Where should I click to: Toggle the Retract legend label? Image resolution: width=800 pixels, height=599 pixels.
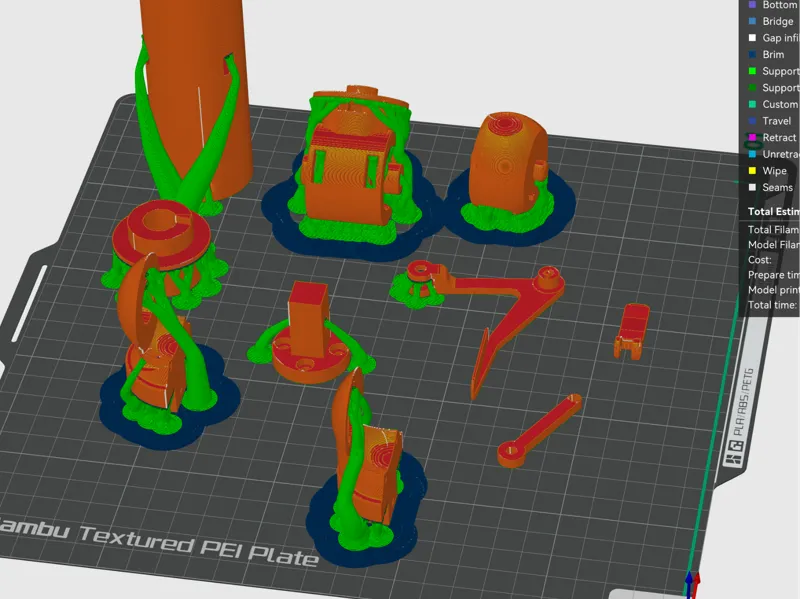pos(779,138)
